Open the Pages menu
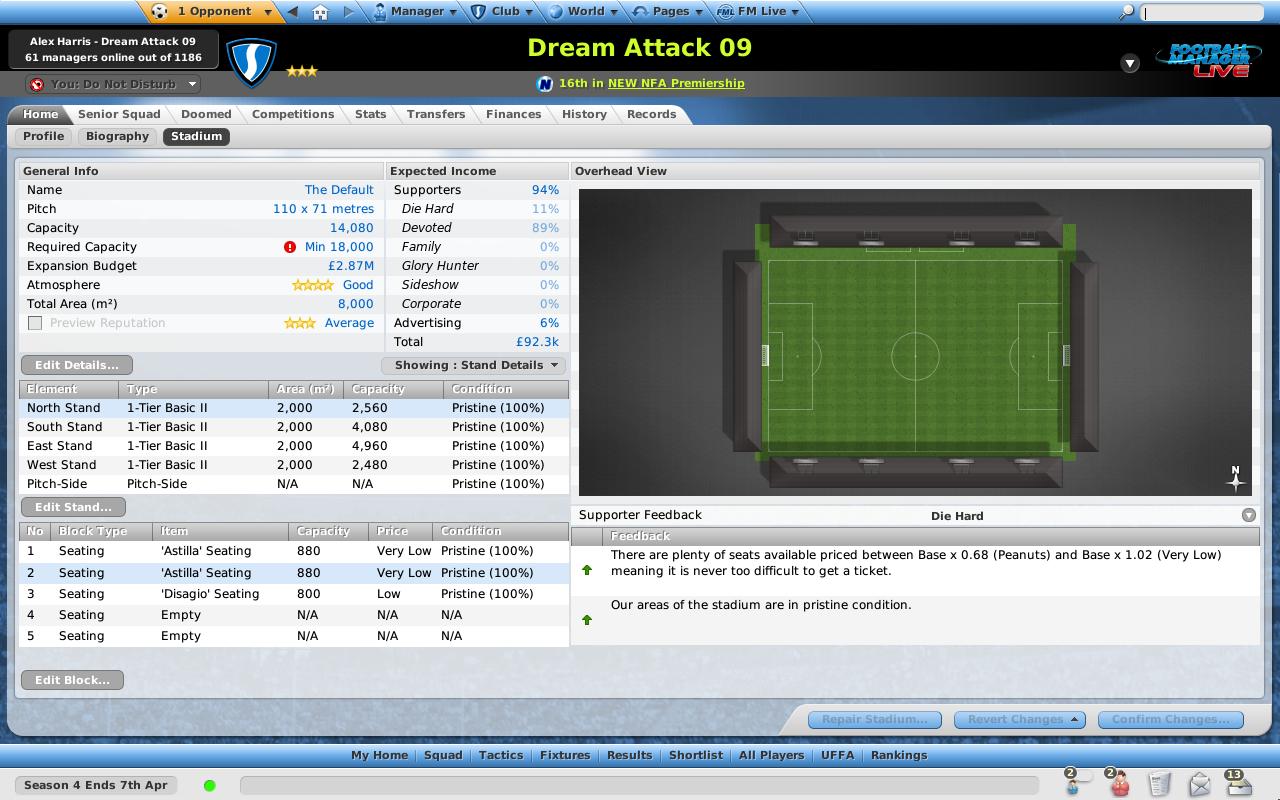 669,12
